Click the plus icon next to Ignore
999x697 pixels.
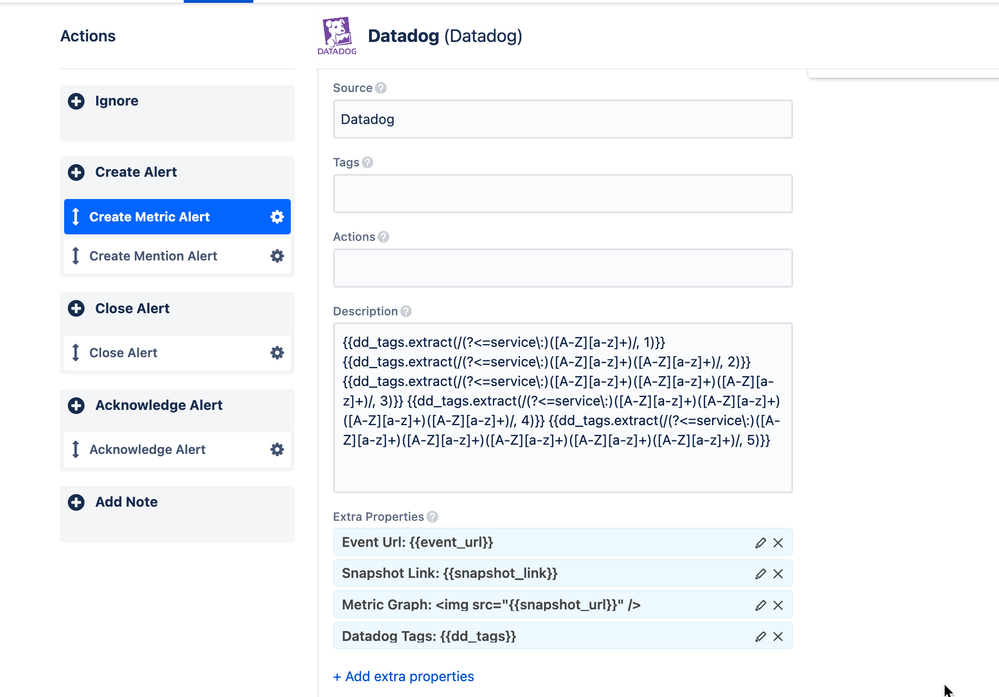pos(76,101)
